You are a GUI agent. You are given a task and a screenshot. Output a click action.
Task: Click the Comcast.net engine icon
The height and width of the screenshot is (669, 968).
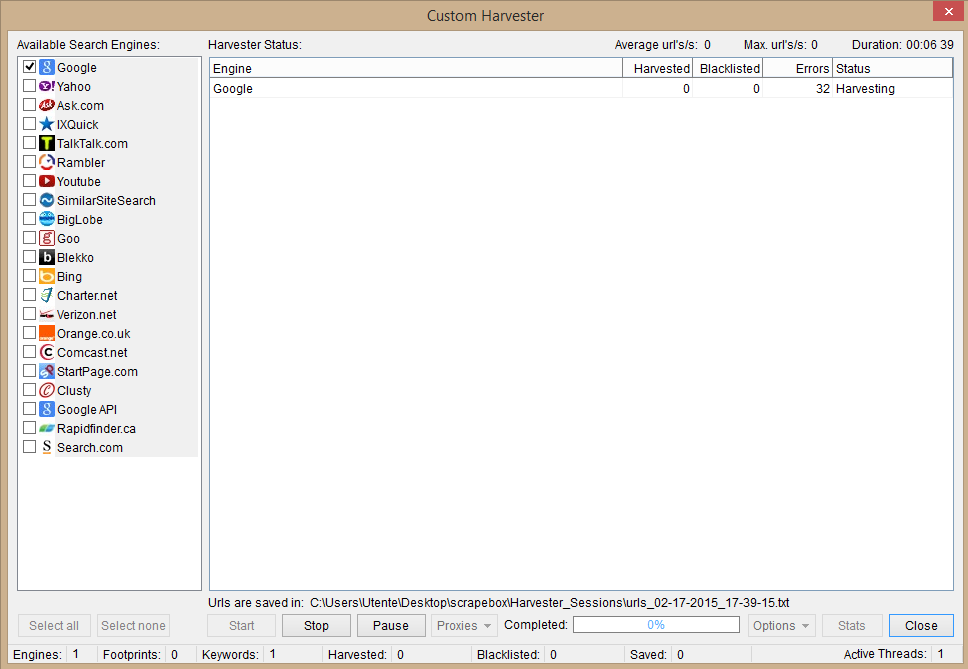coord(47,352)
